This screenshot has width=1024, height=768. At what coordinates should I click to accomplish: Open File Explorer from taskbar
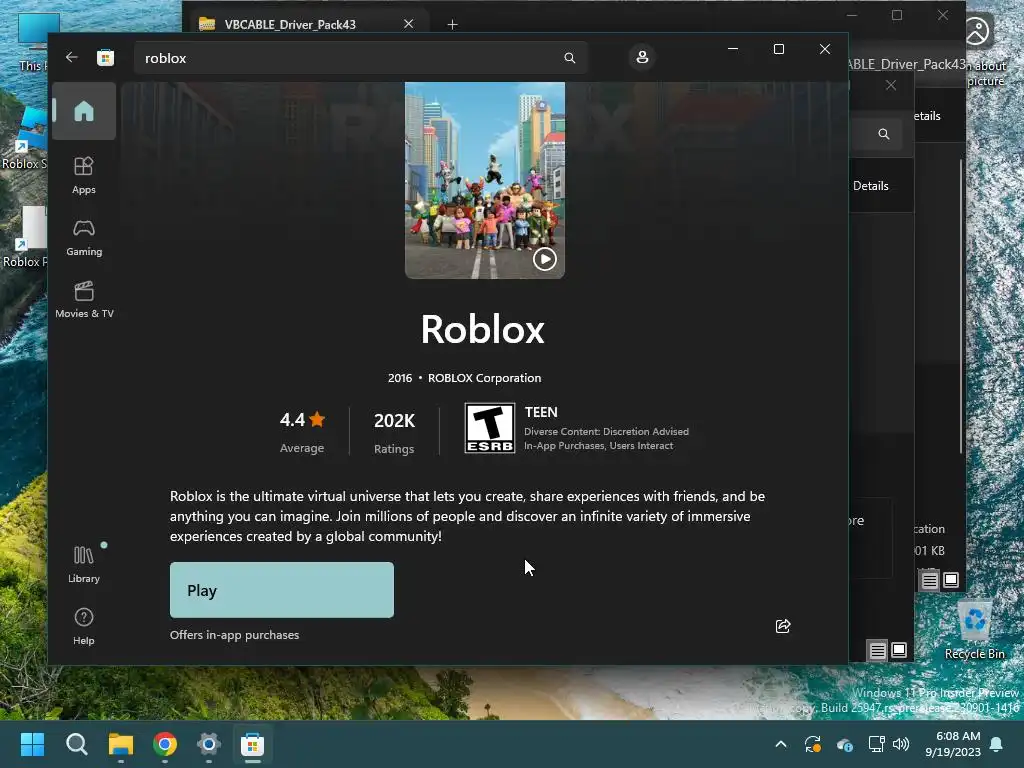[121, 744]
